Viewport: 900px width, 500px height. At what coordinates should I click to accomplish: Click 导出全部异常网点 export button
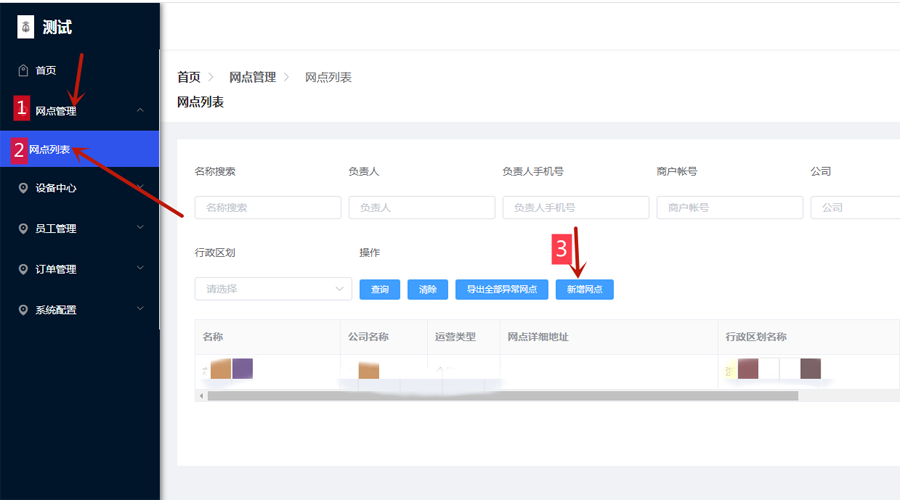501,289
